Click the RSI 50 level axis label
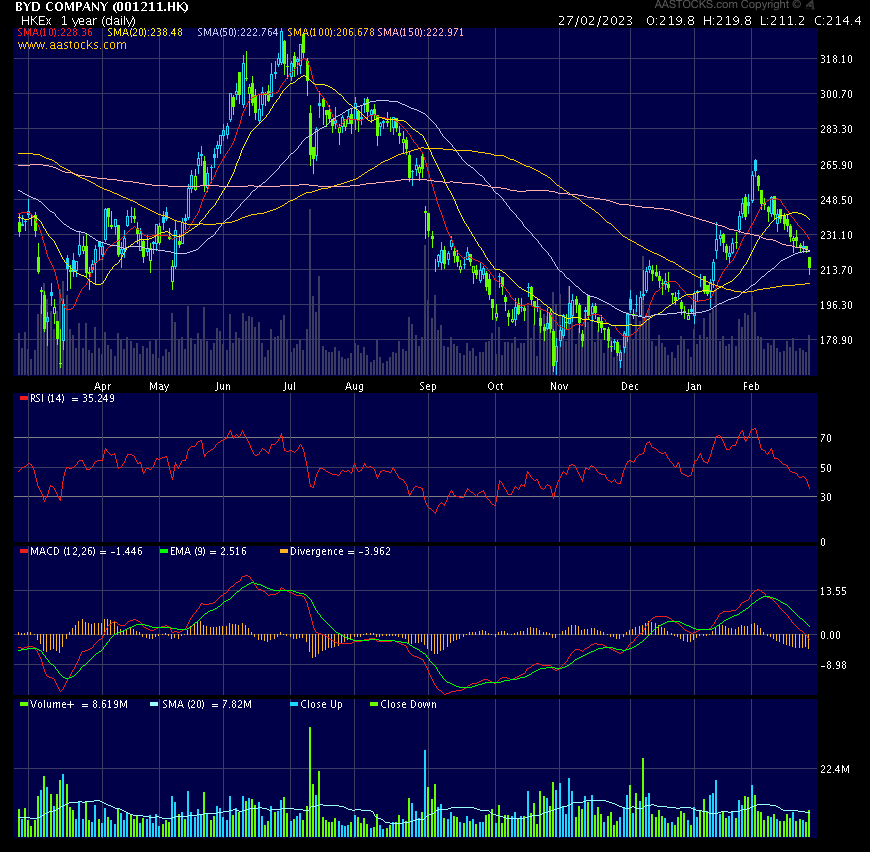This screenshot has width=870, height=852. coord(826,469)
